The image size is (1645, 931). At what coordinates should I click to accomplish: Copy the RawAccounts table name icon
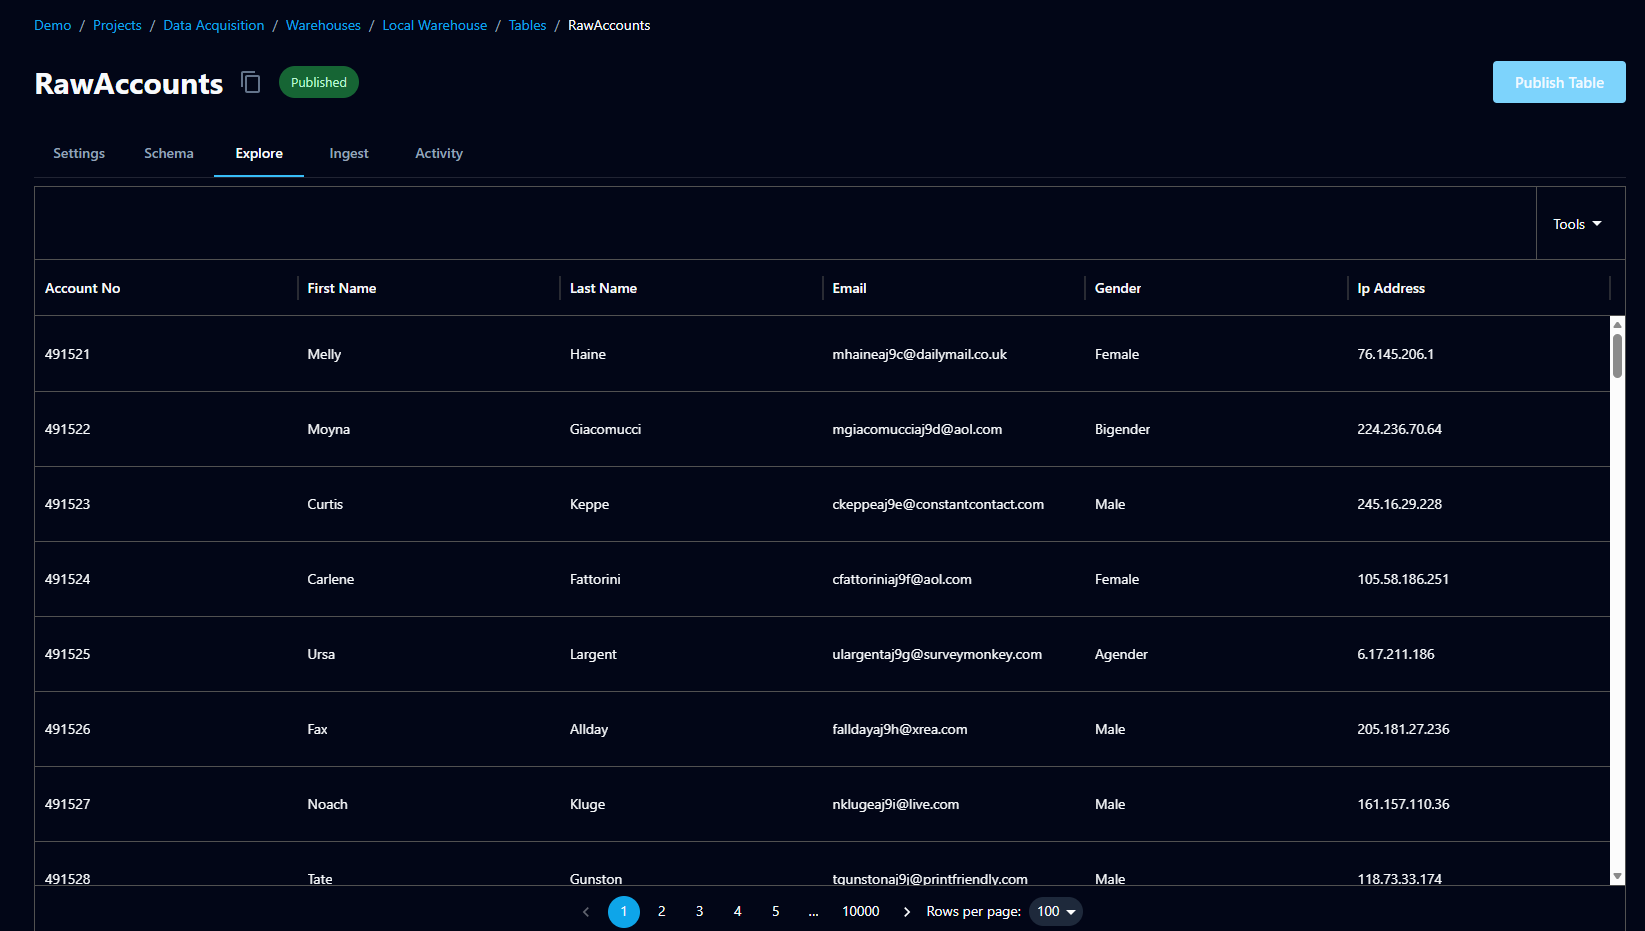[251, 82]
